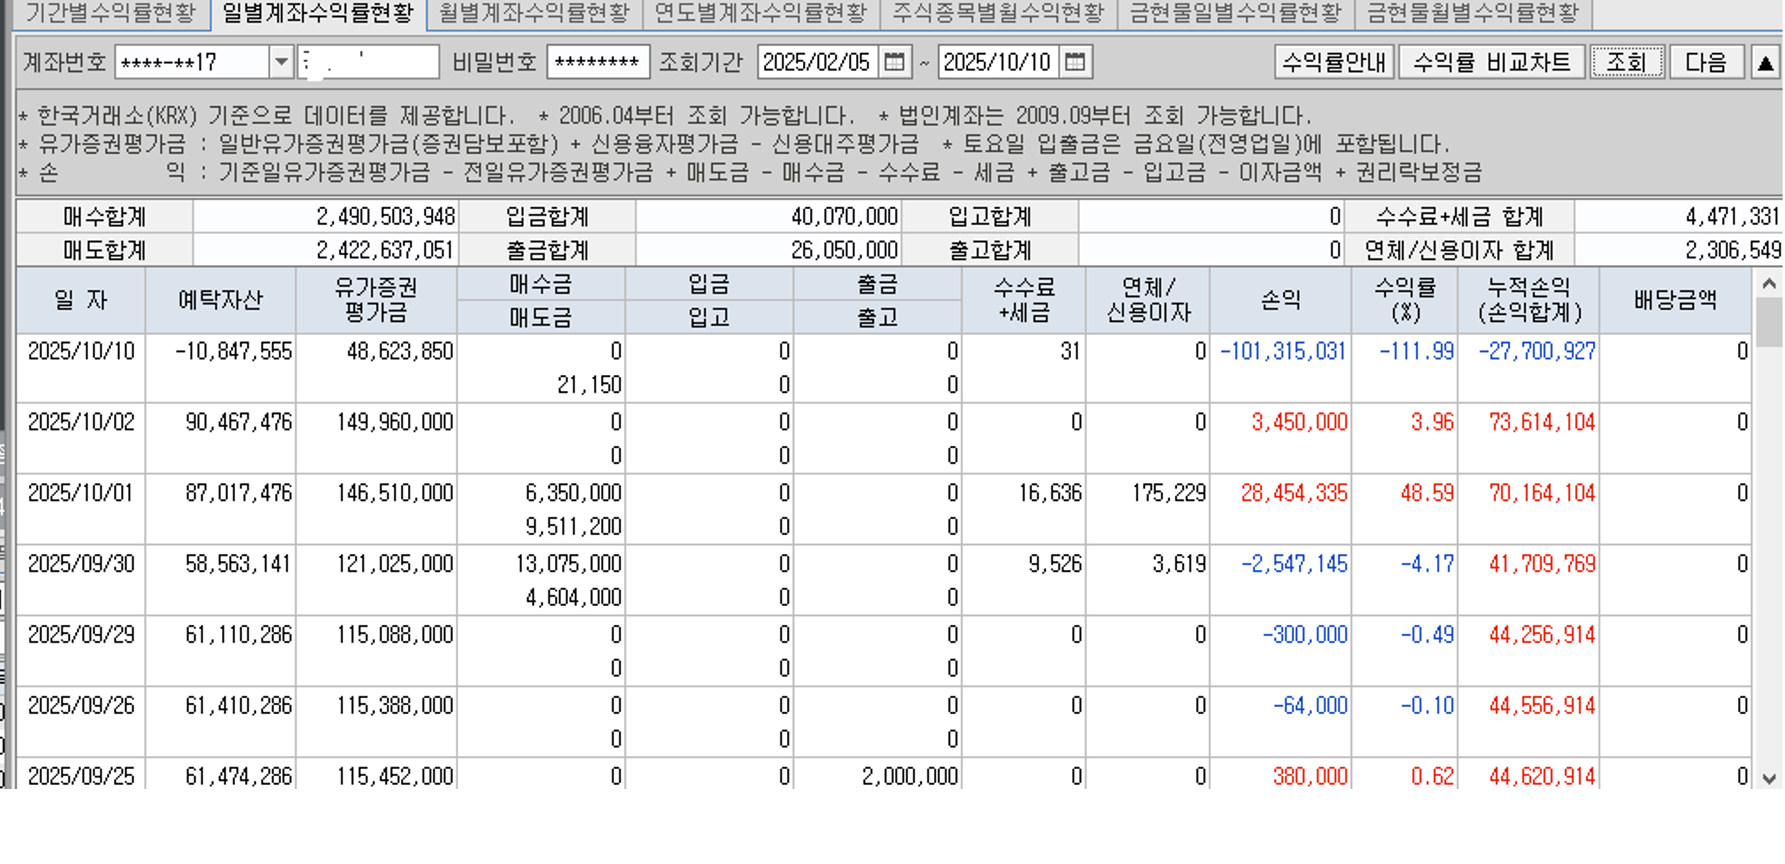Switch to 기간별수익률현황 tab
Viewport: 1785px width, 864px height.
(110, 13)
